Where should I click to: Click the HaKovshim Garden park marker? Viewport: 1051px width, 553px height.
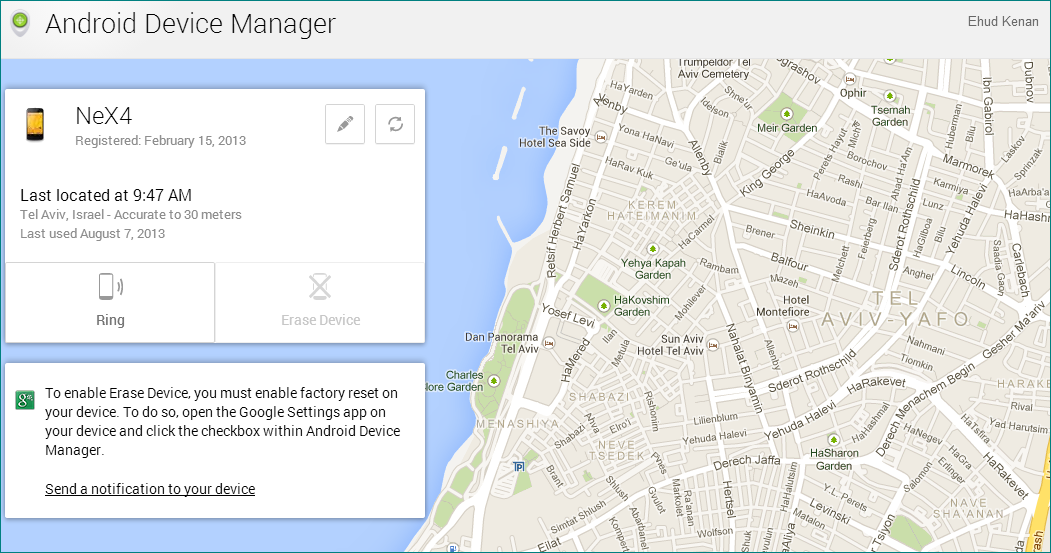tap(603, 306)
